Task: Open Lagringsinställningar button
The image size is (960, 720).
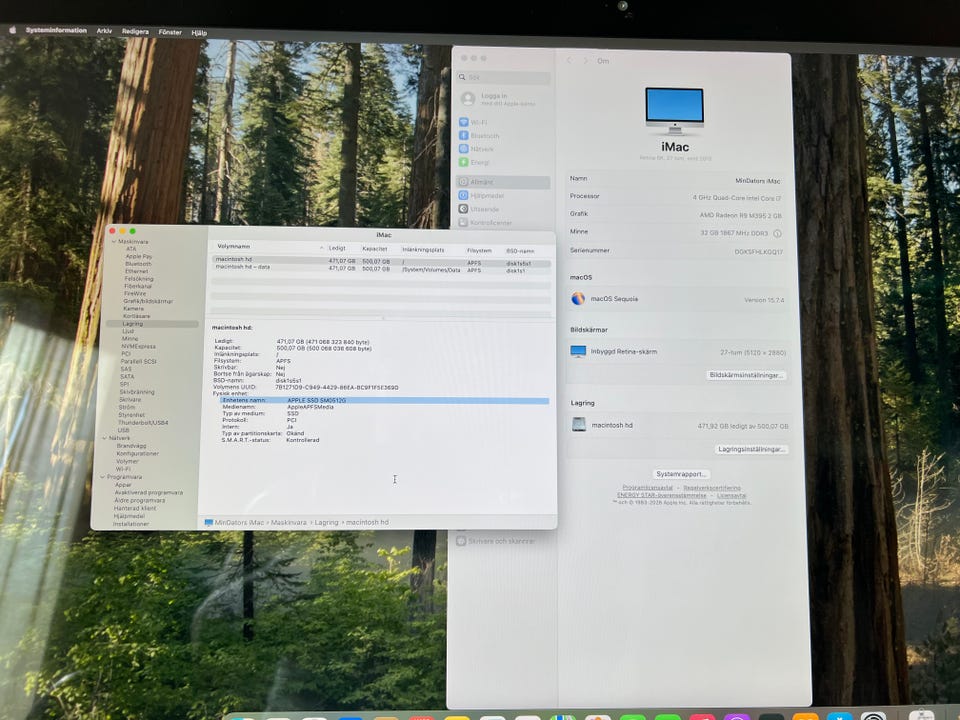Action: point(751,449)
